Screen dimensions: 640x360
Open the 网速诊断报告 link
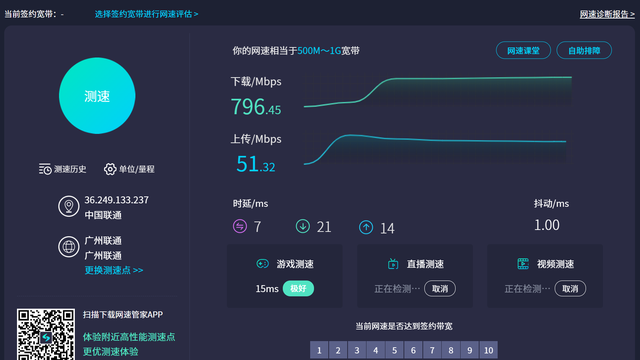(x=607, y=14)
